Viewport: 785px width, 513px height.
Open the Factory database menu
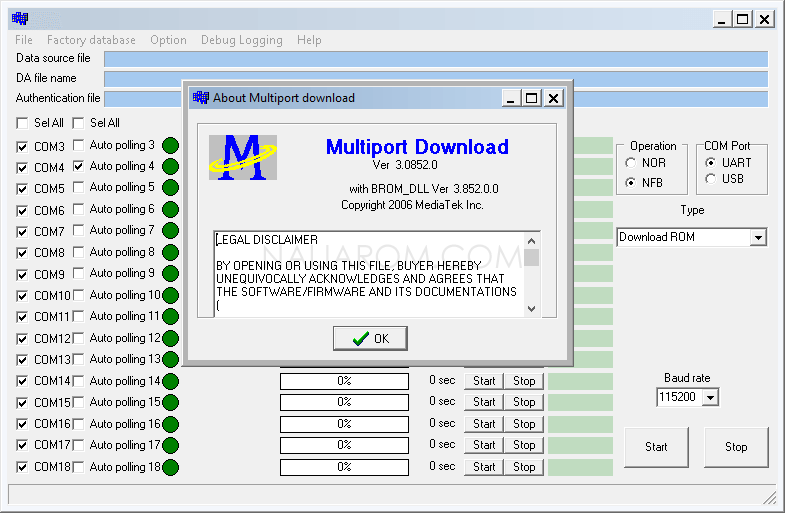tap(91, 40)
